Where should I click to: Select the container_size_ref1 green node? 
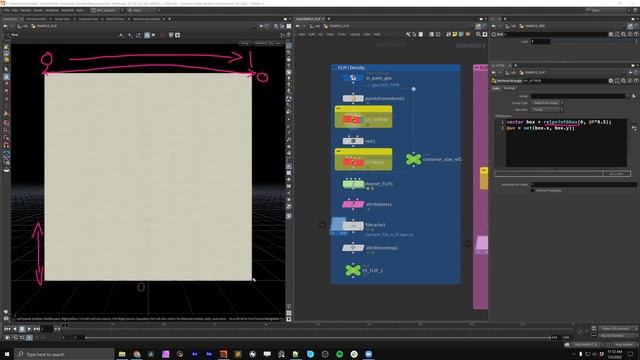413,159
